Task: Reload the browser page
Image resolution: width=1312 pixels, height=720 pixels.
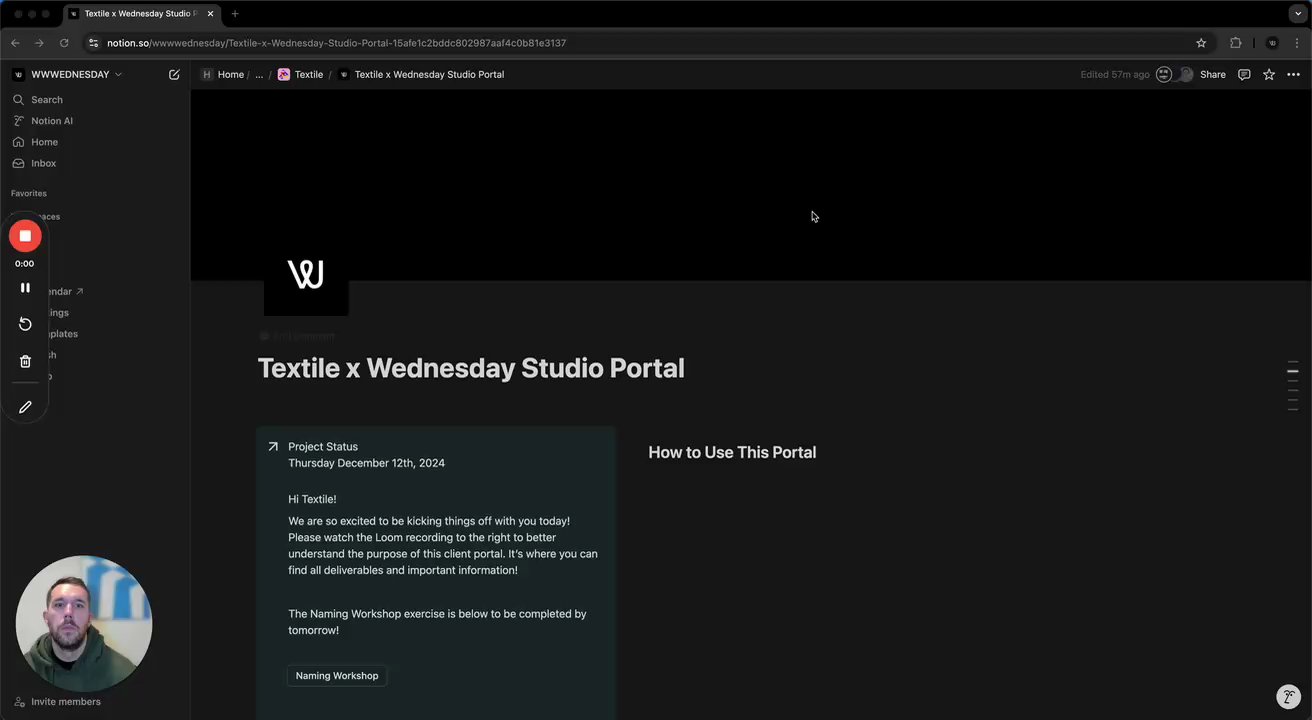Action: 64,43
